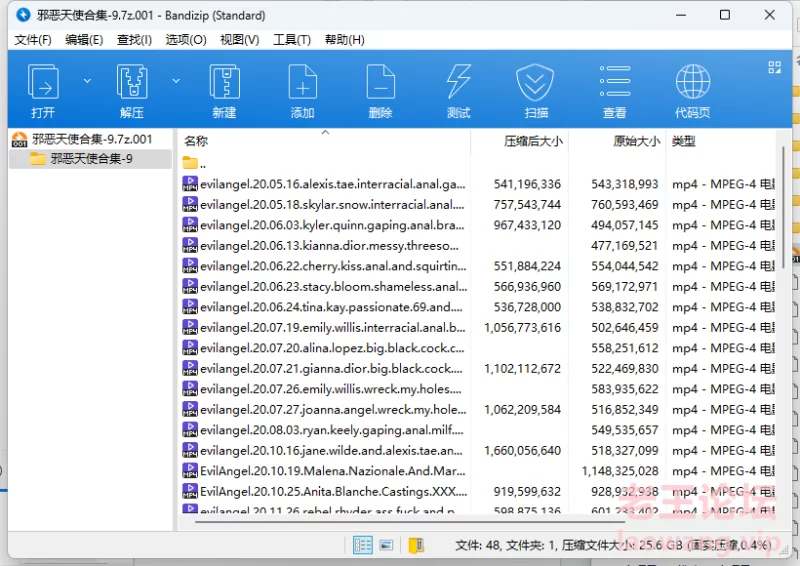The image size is (800, 566).
Task: Select file ryan.keely.gaping row
Action: pyautogui.click(x=478, y=430)
